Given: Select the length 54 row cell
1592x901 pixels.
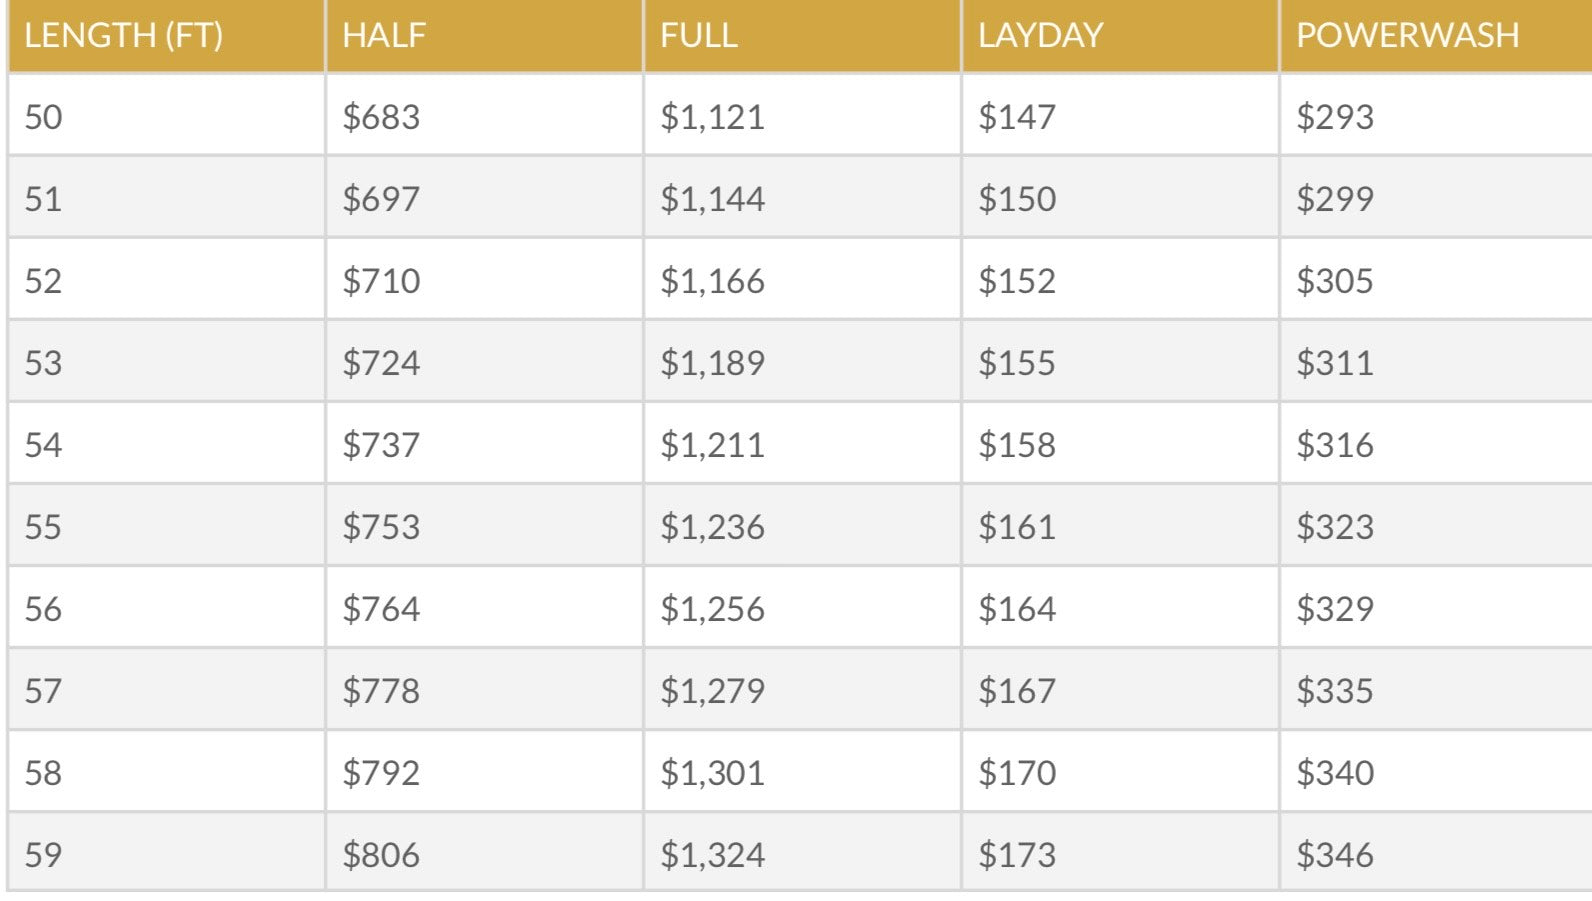Looking at the screenshot, I should click(43, 445).
